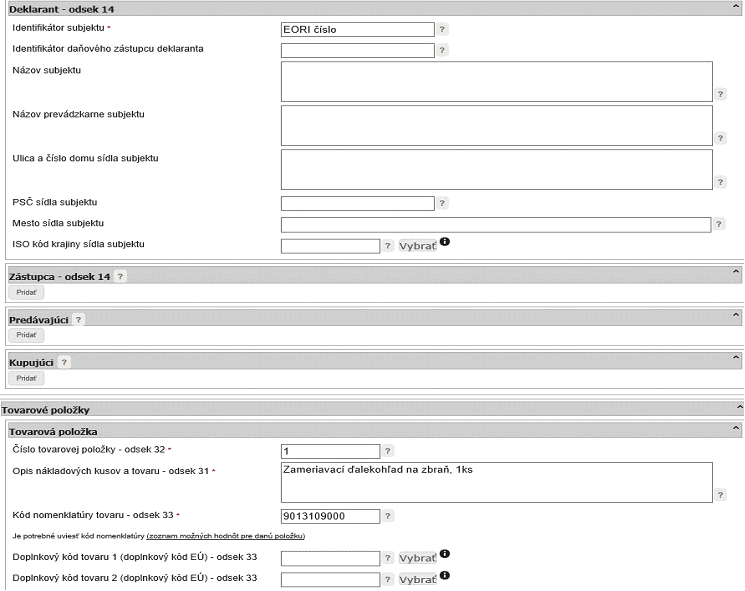This screenshot has height=591, width=745.
Task: Click into Ulica a číslo domu text area
Action: tap(497, 170)
